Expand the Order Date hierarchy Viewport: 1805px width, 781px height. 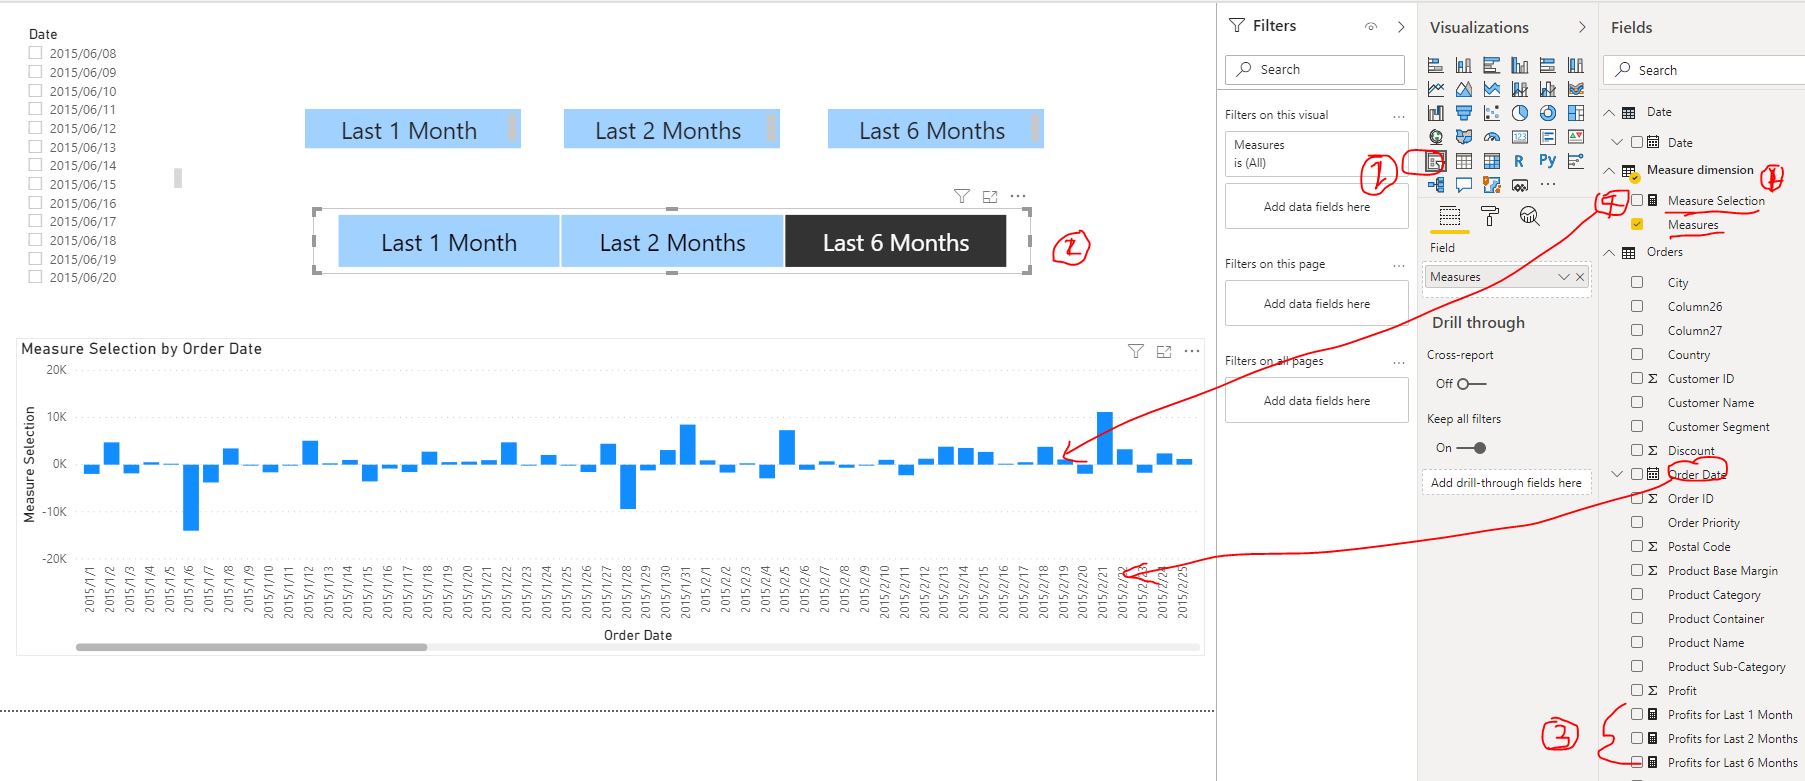tap(1617, 474)
